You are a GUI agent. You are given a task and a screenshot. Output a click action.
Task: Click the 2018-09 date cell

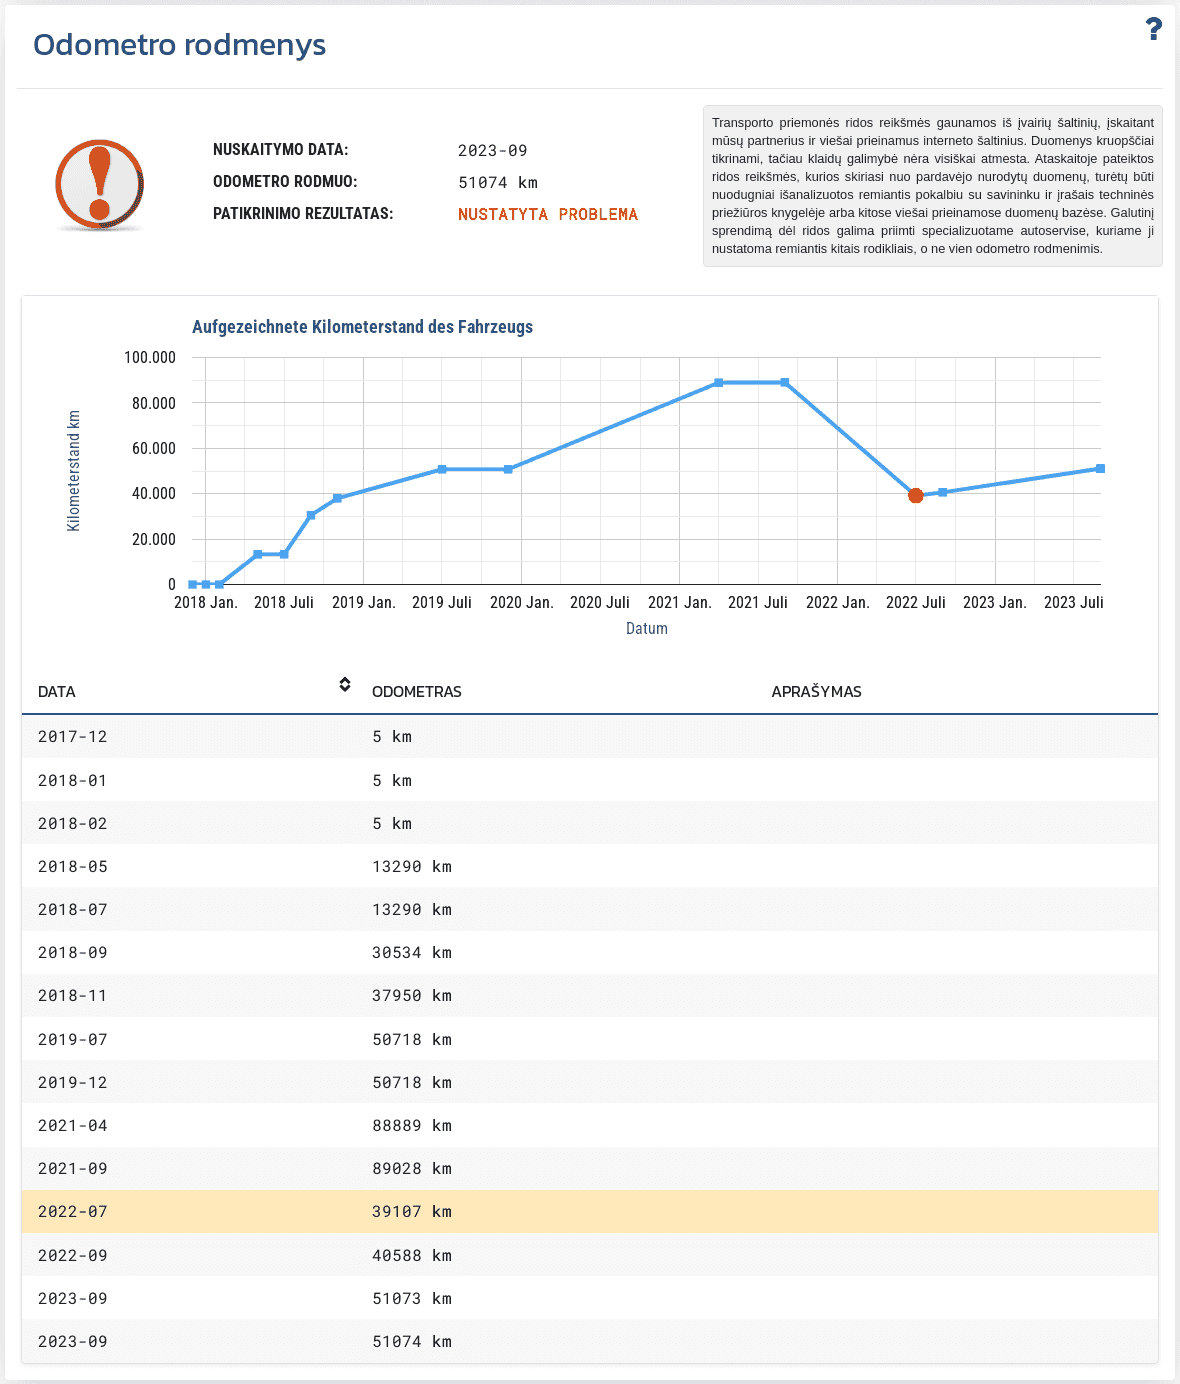coord(72,953)
